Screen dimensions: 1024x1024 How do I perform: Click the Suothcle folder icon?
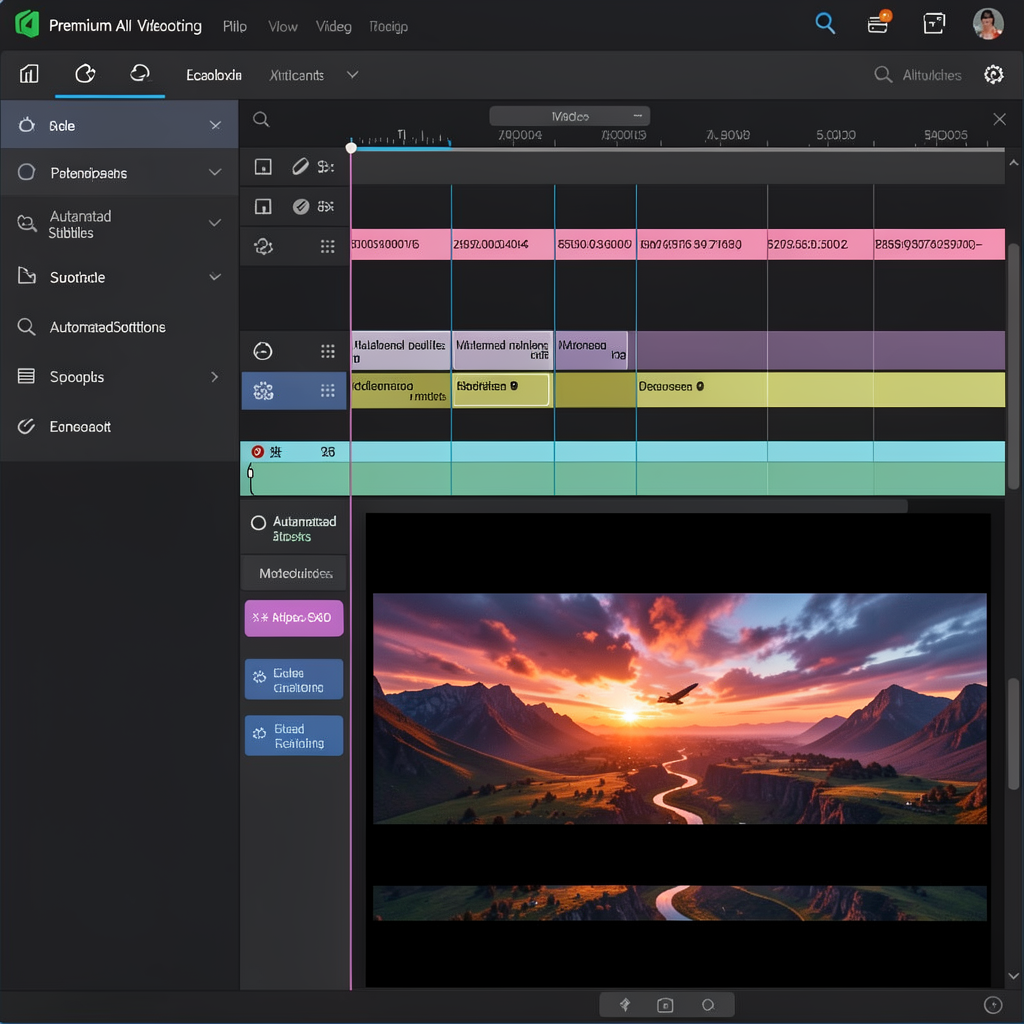[26, 276]
